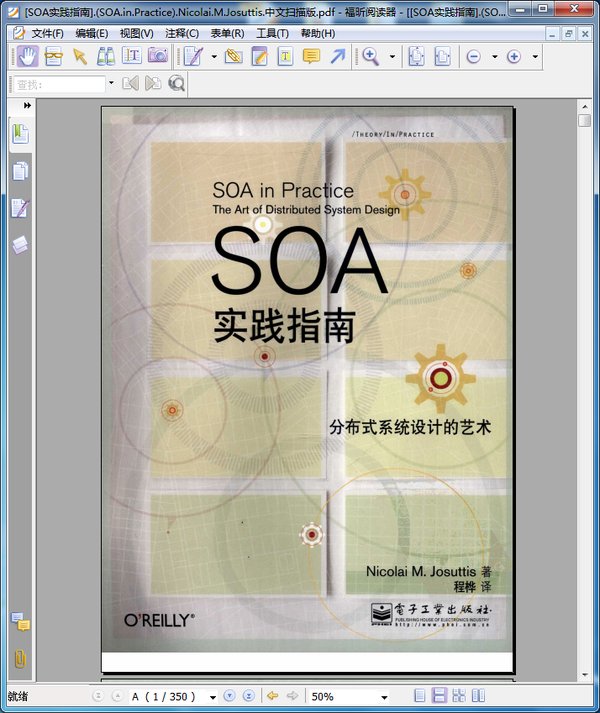Select the Hand tool
Image resolution: width=600 pixels, height=713 pixels.
(x=27, y=57)
